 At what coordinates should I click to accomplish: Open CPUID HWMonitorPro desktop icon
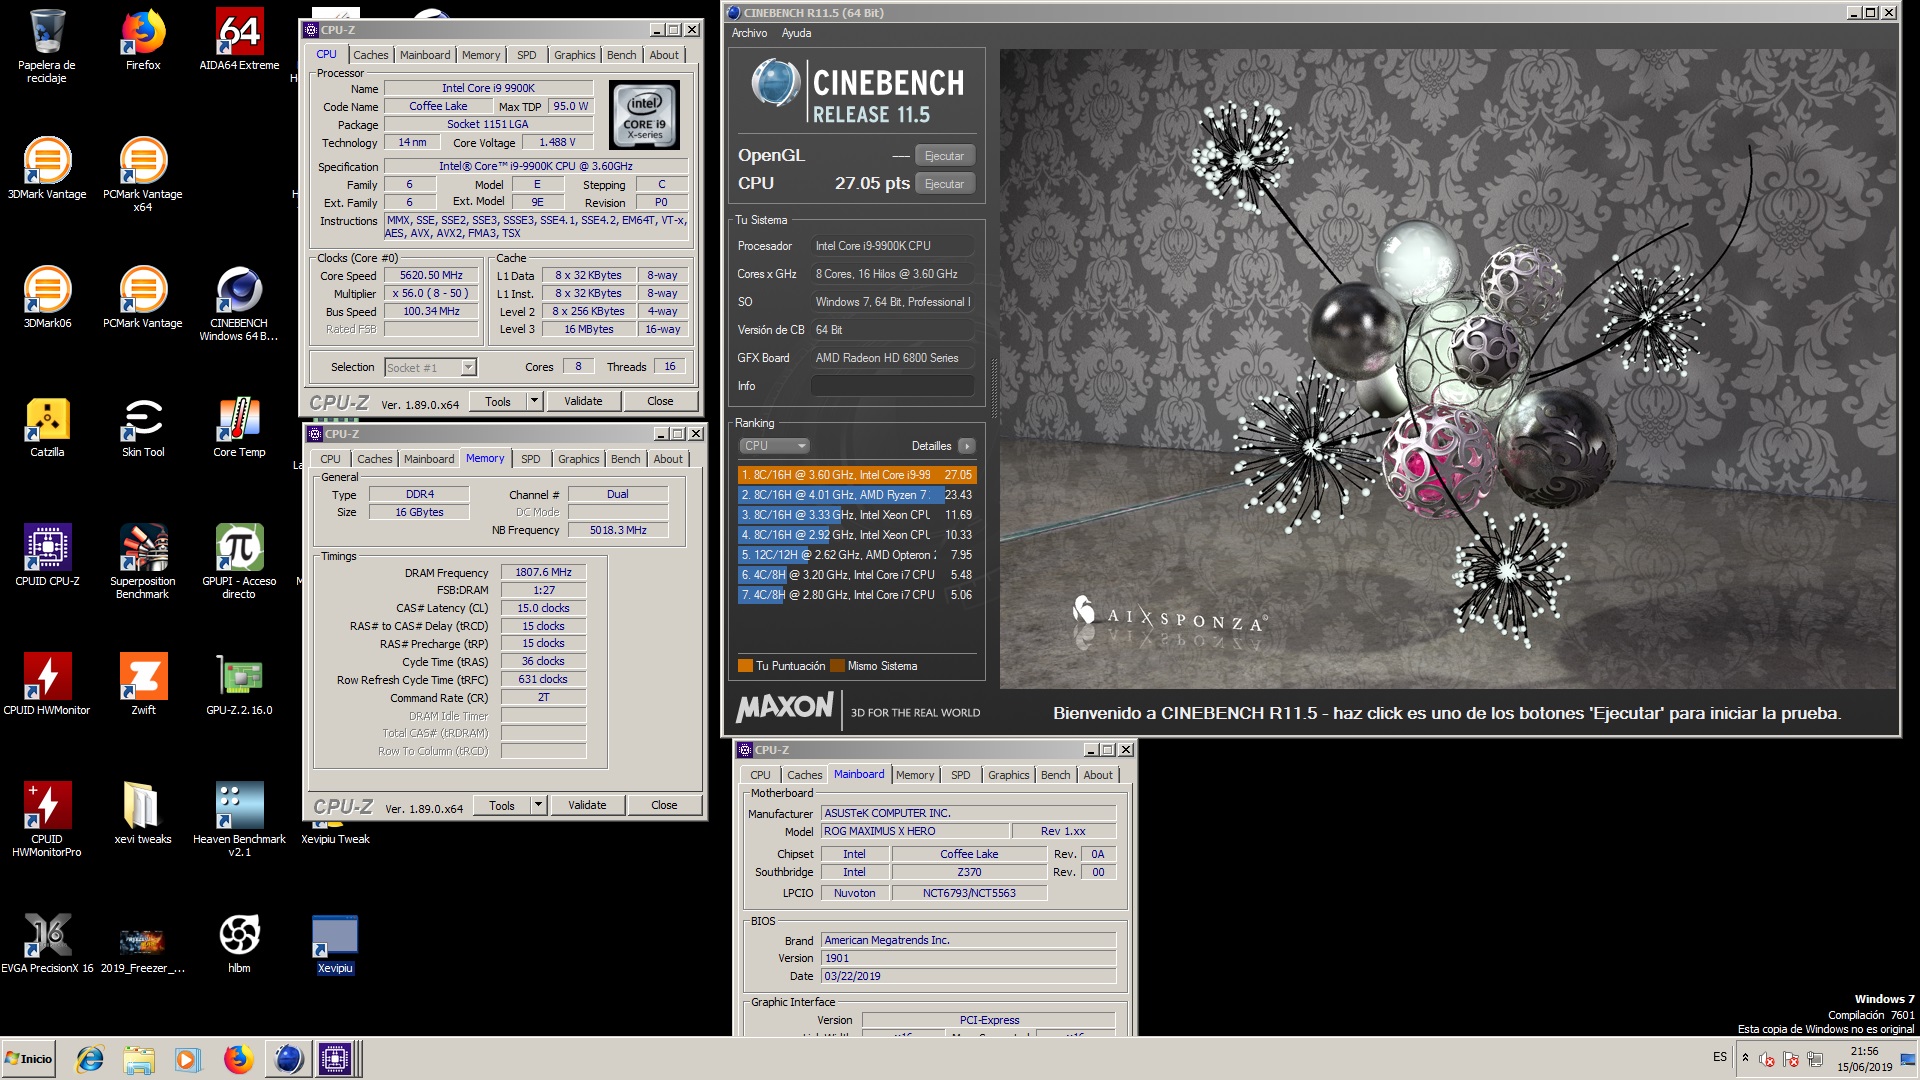[x=47, y=819]
